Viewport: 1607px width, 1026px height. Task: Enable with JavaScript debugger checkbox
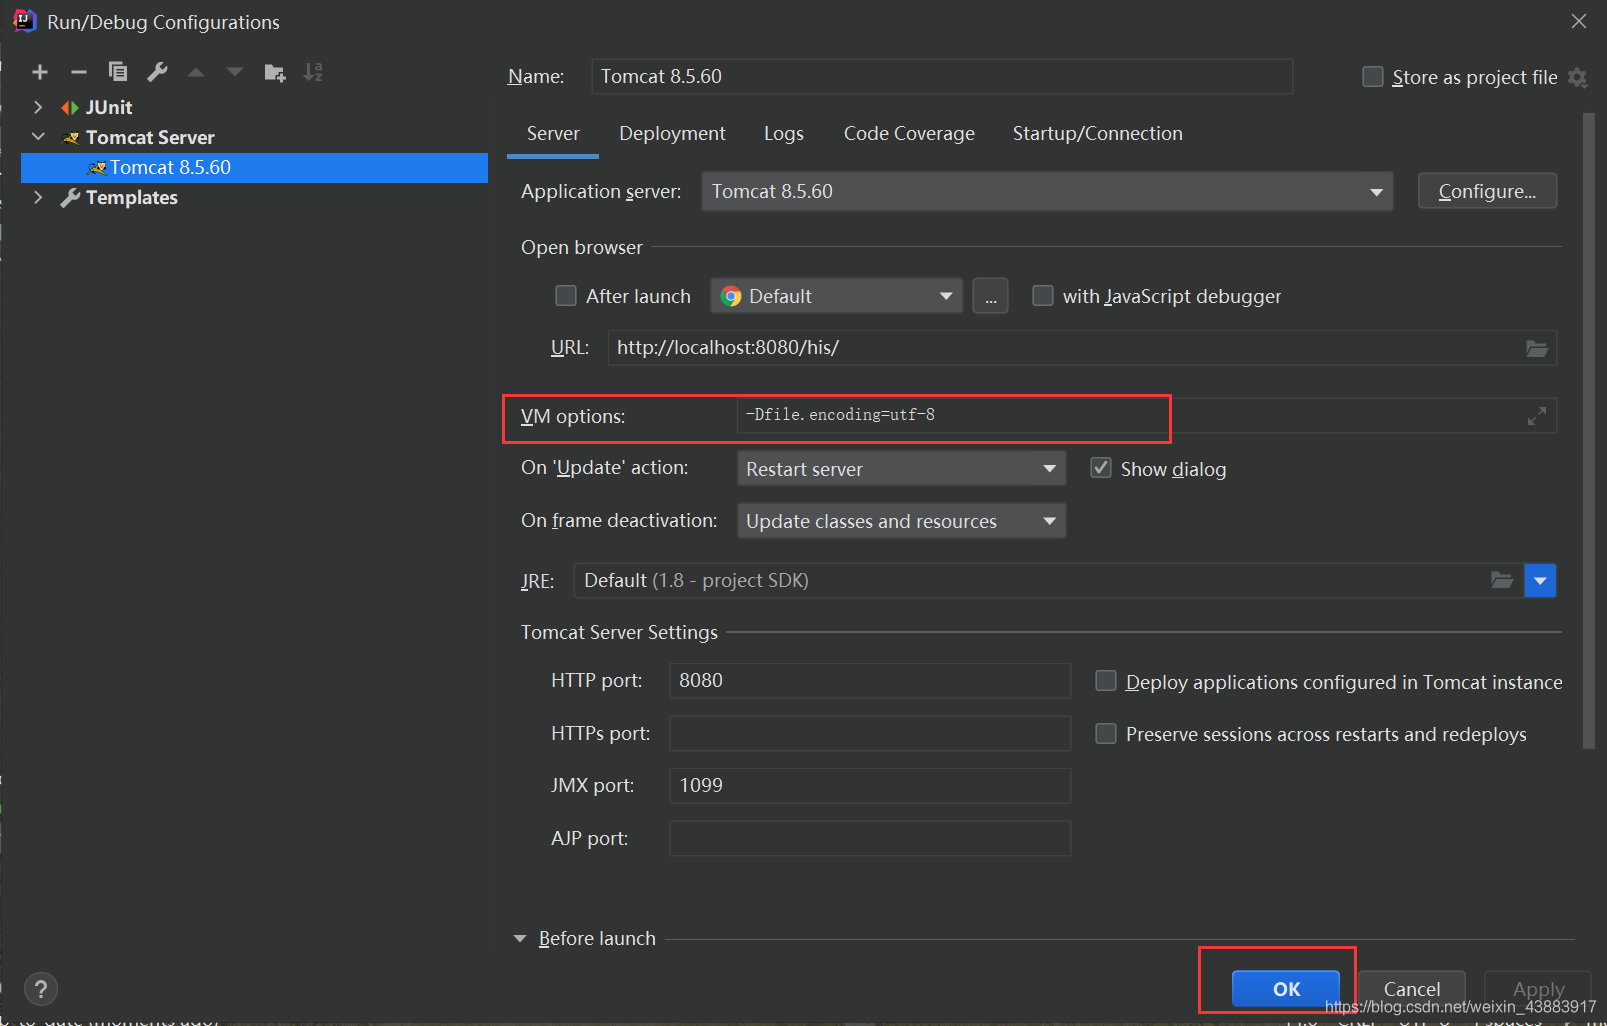[x=1043, y=296]
